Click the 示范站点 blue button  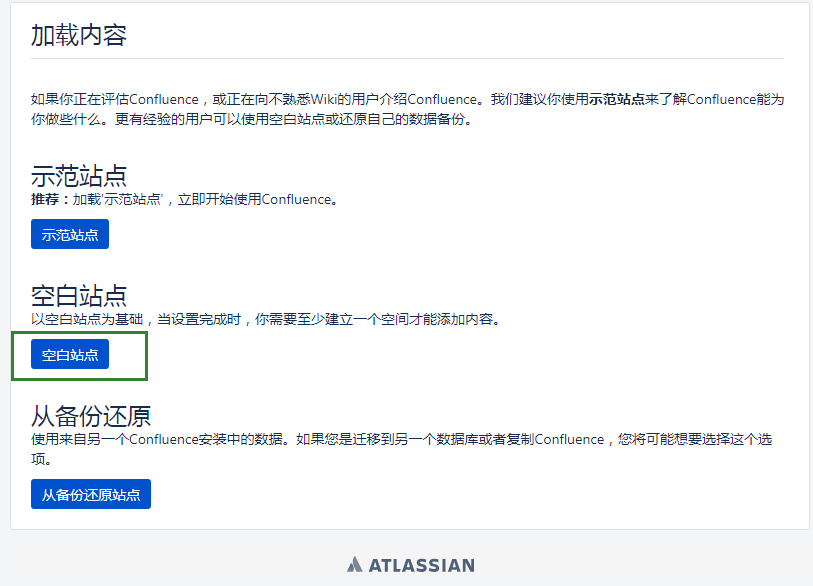click(x=70, y=234)
